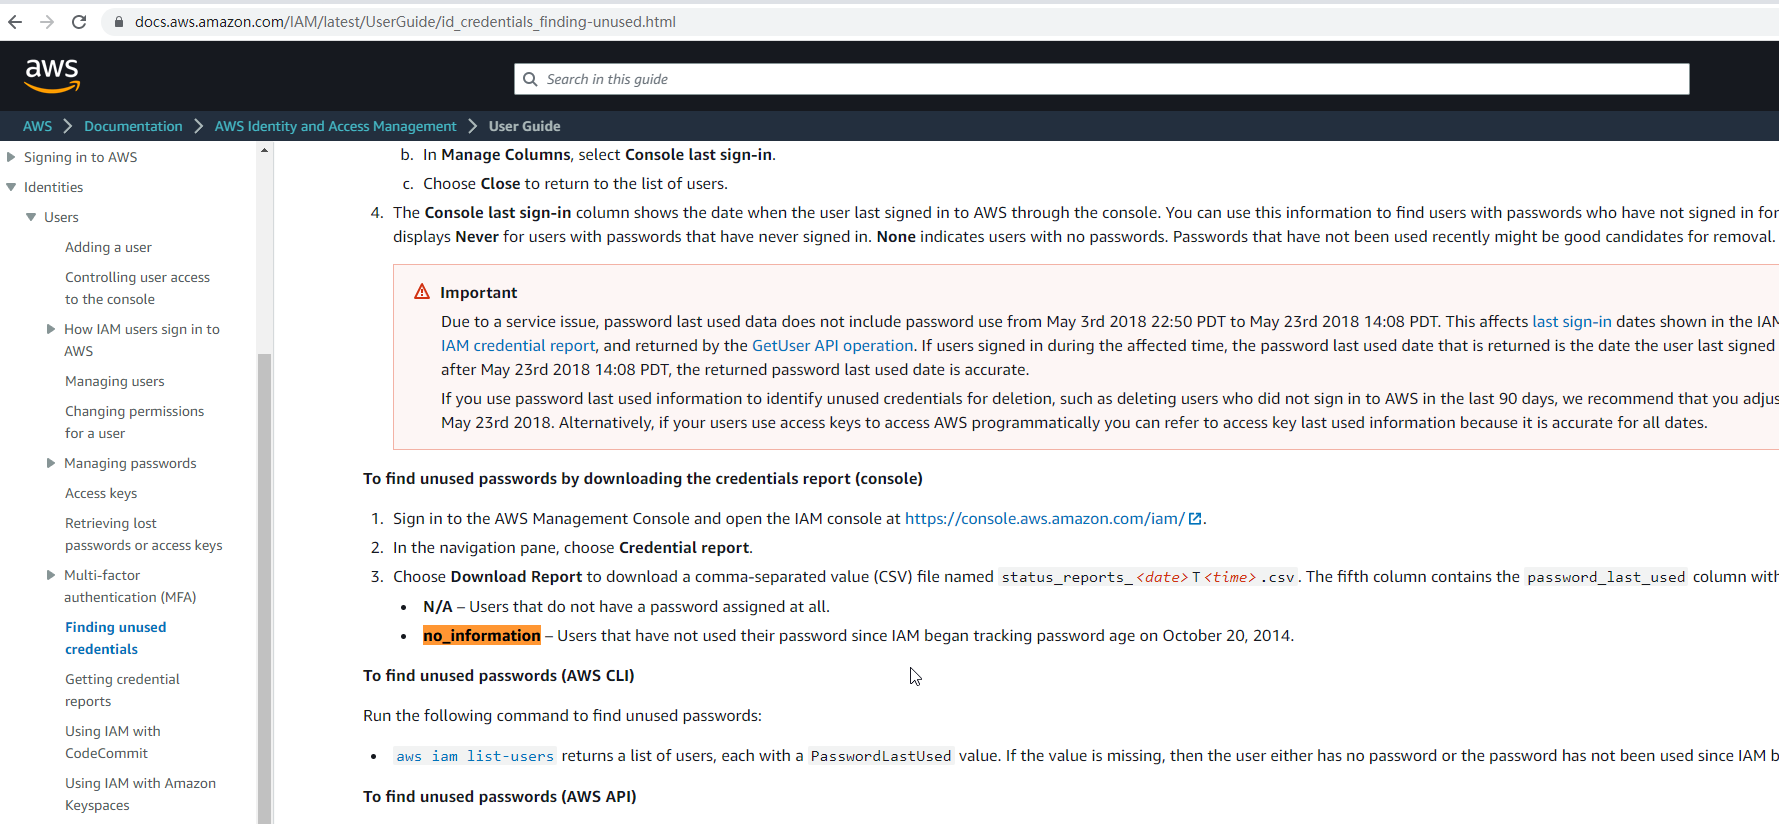The height and width of the screenshot is (824, 1779).
Task: Reload the page with refresh icon
Action: 79,22
